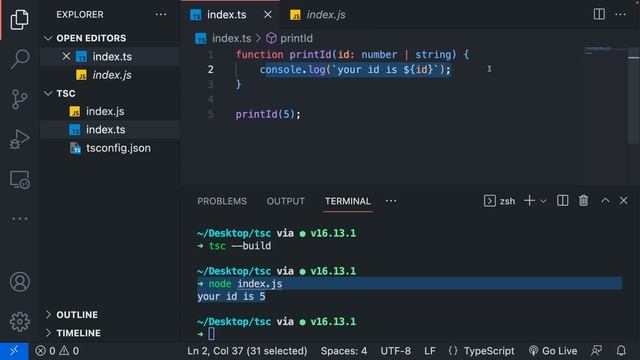Click 'node index.js' command in terminal

point(245,284)
